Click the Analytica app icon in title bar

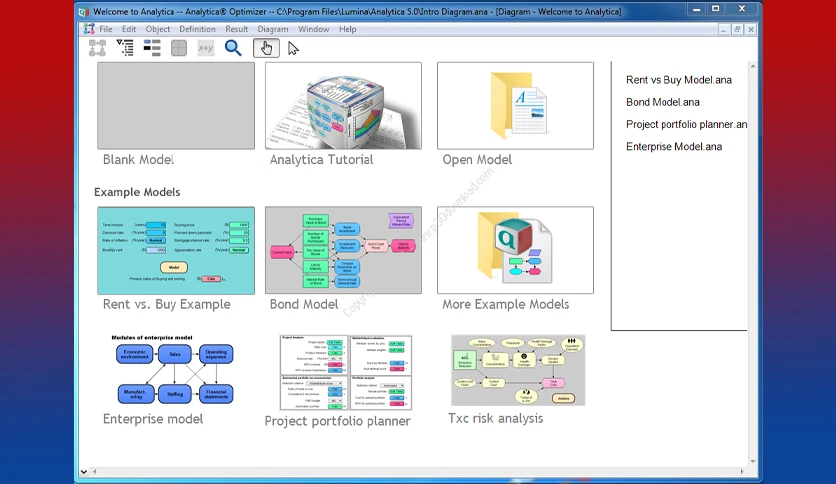pos(84,11)
